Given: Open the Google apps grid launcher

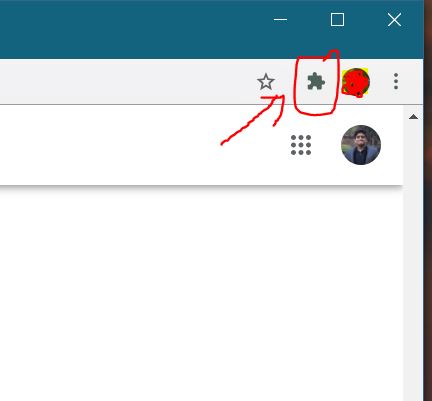Looking at the screenshot, I should [x=301, y=145].
